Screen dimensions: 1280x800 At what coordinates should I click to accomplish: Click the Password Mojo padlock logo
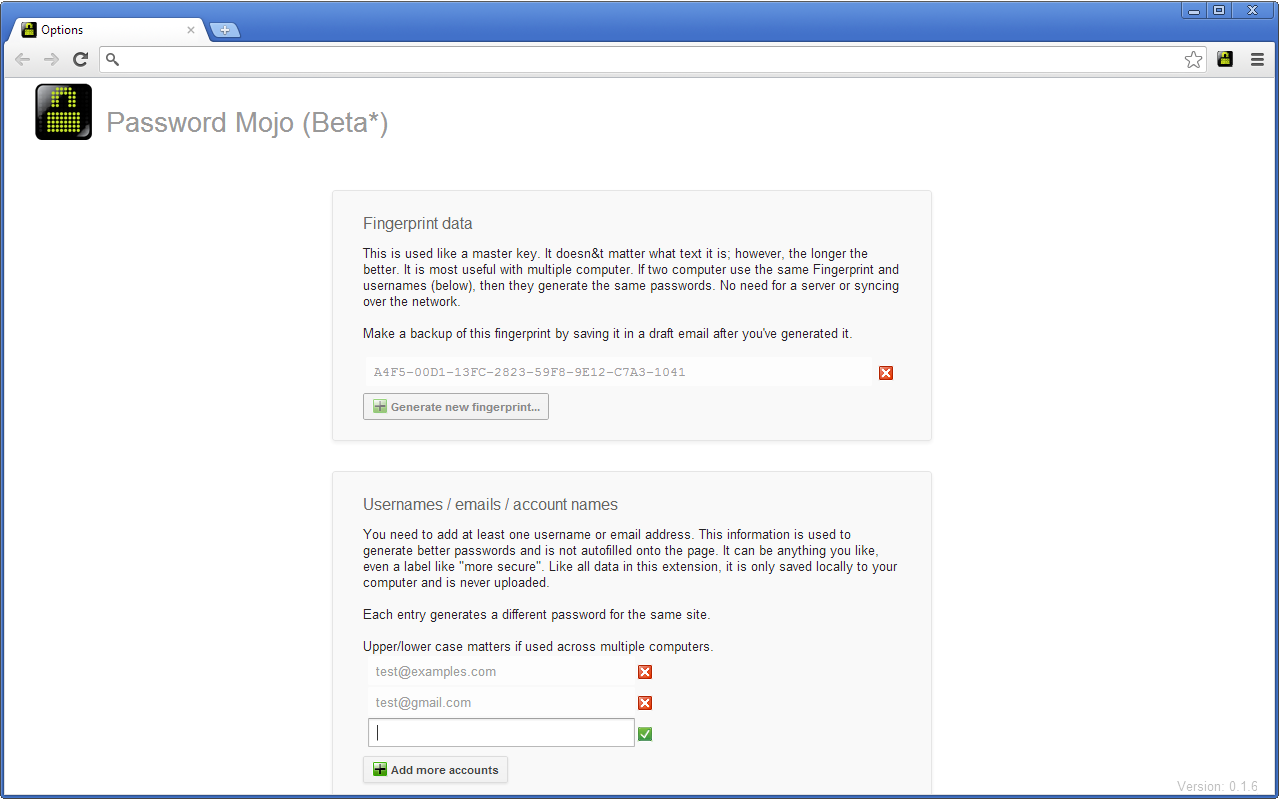click(x=64, y=111)
